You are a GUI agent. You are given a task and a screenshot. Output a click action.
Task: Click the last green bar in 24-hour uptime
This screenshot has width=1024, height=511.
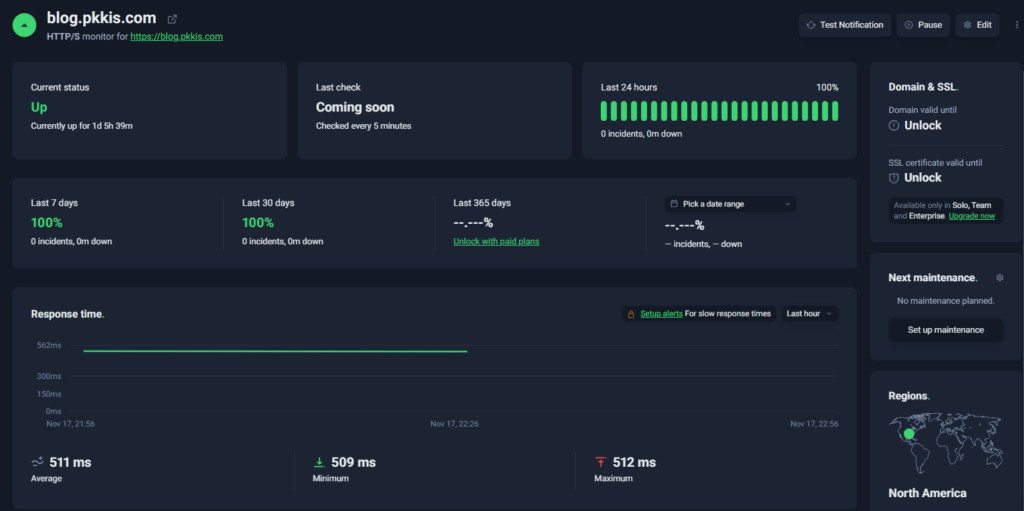click(834, 111)
